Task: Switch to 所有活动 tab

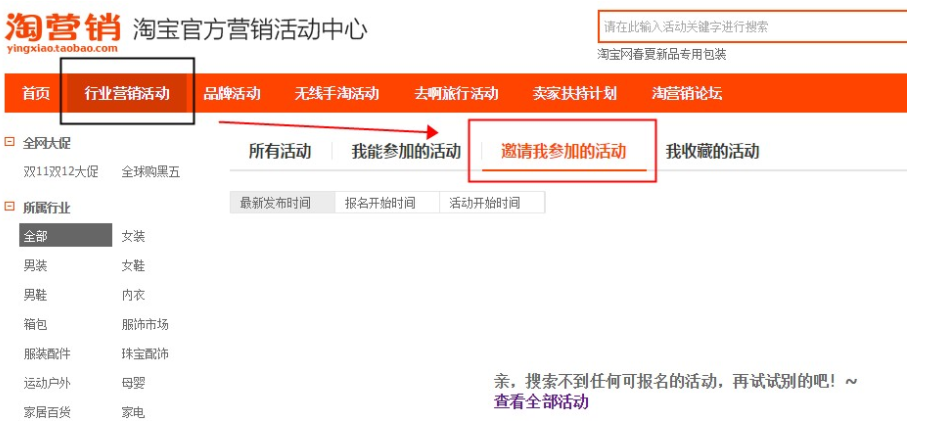Action: pyautogui.click(x=279, y=152)
